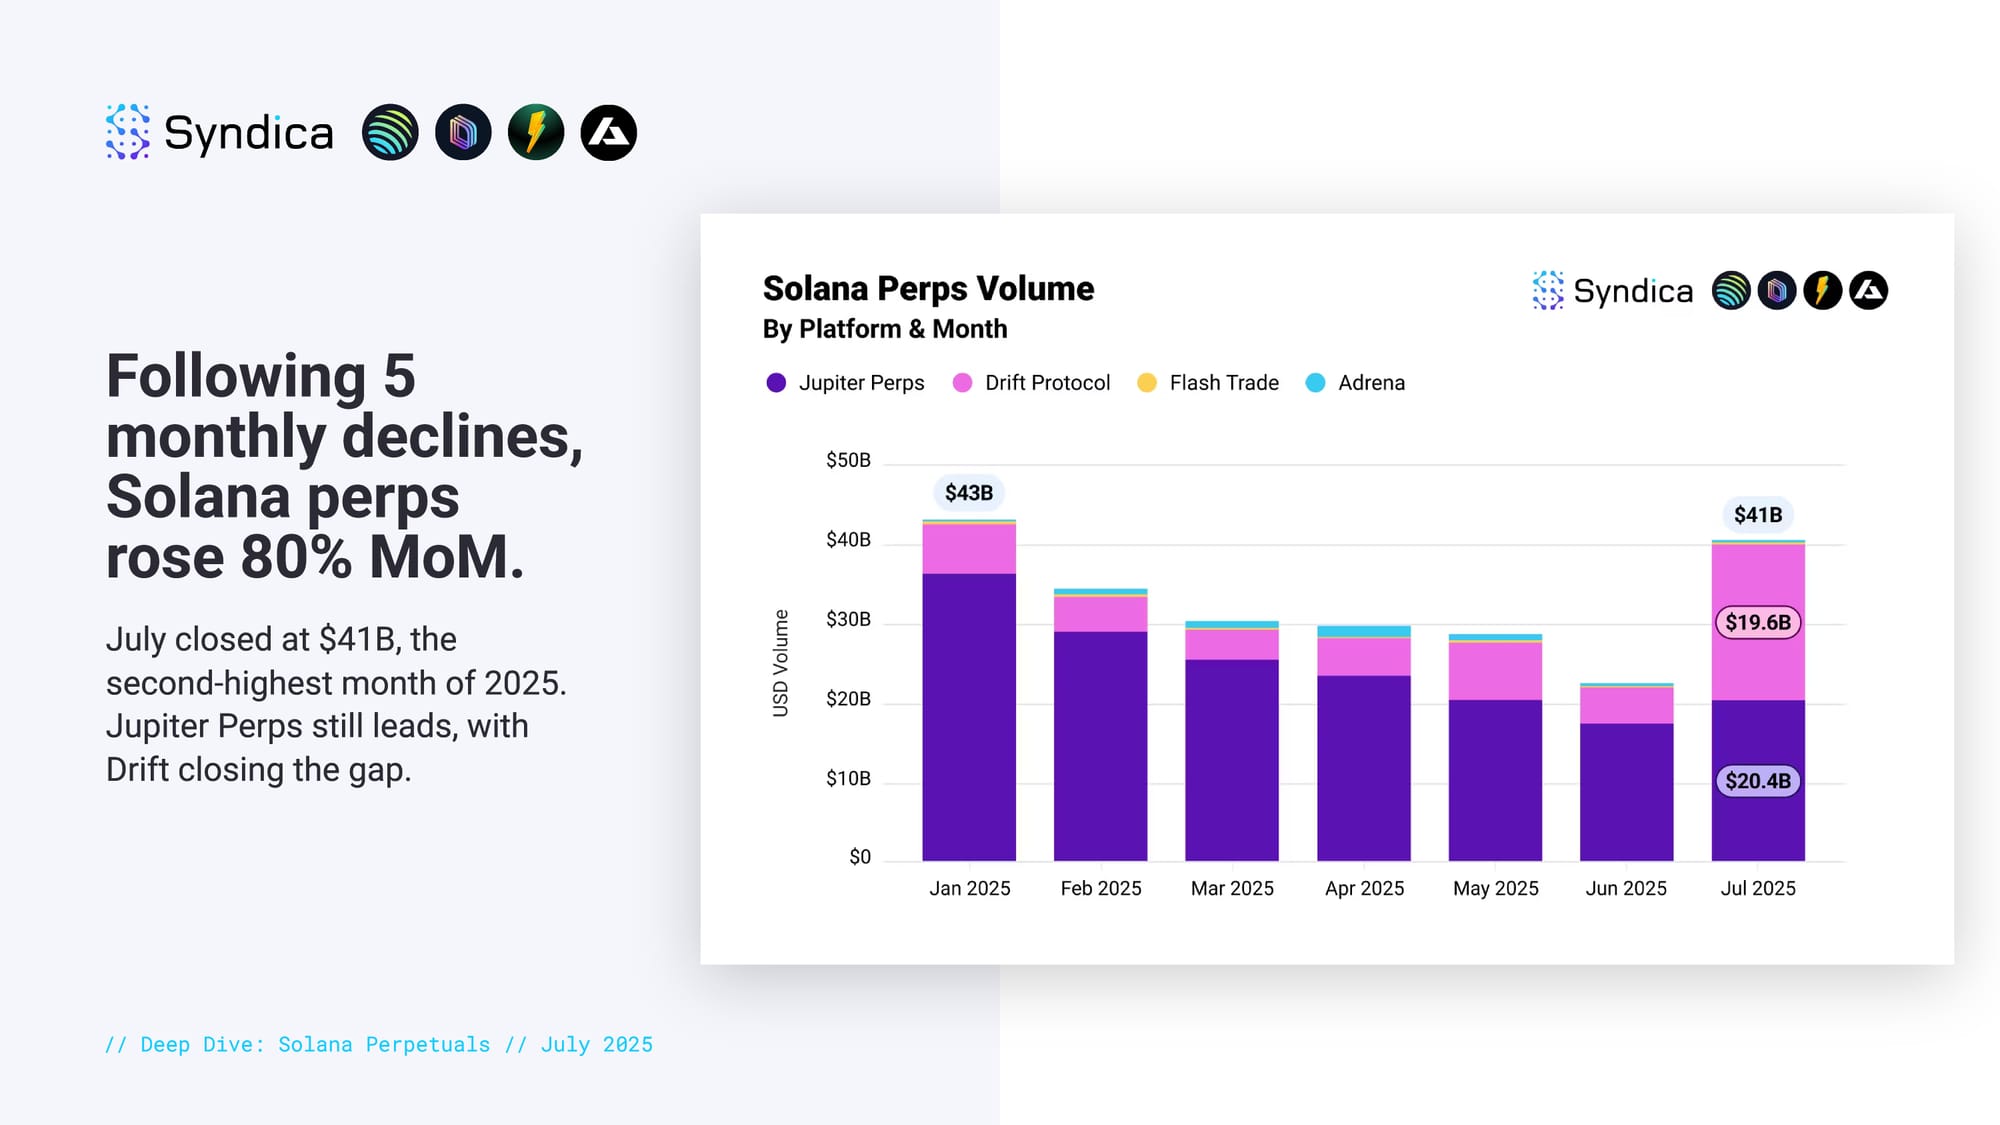Click the $43B label above January bar

click(x=969, y=493)
